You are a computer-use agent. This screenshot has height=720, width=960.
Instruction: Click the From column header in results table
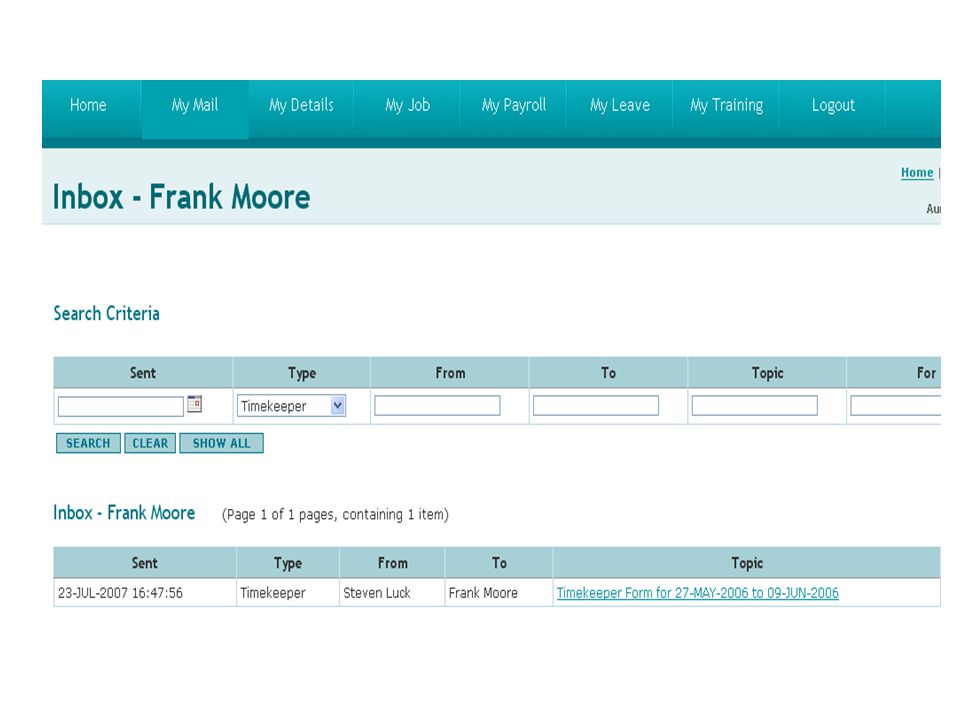point(392,563)
